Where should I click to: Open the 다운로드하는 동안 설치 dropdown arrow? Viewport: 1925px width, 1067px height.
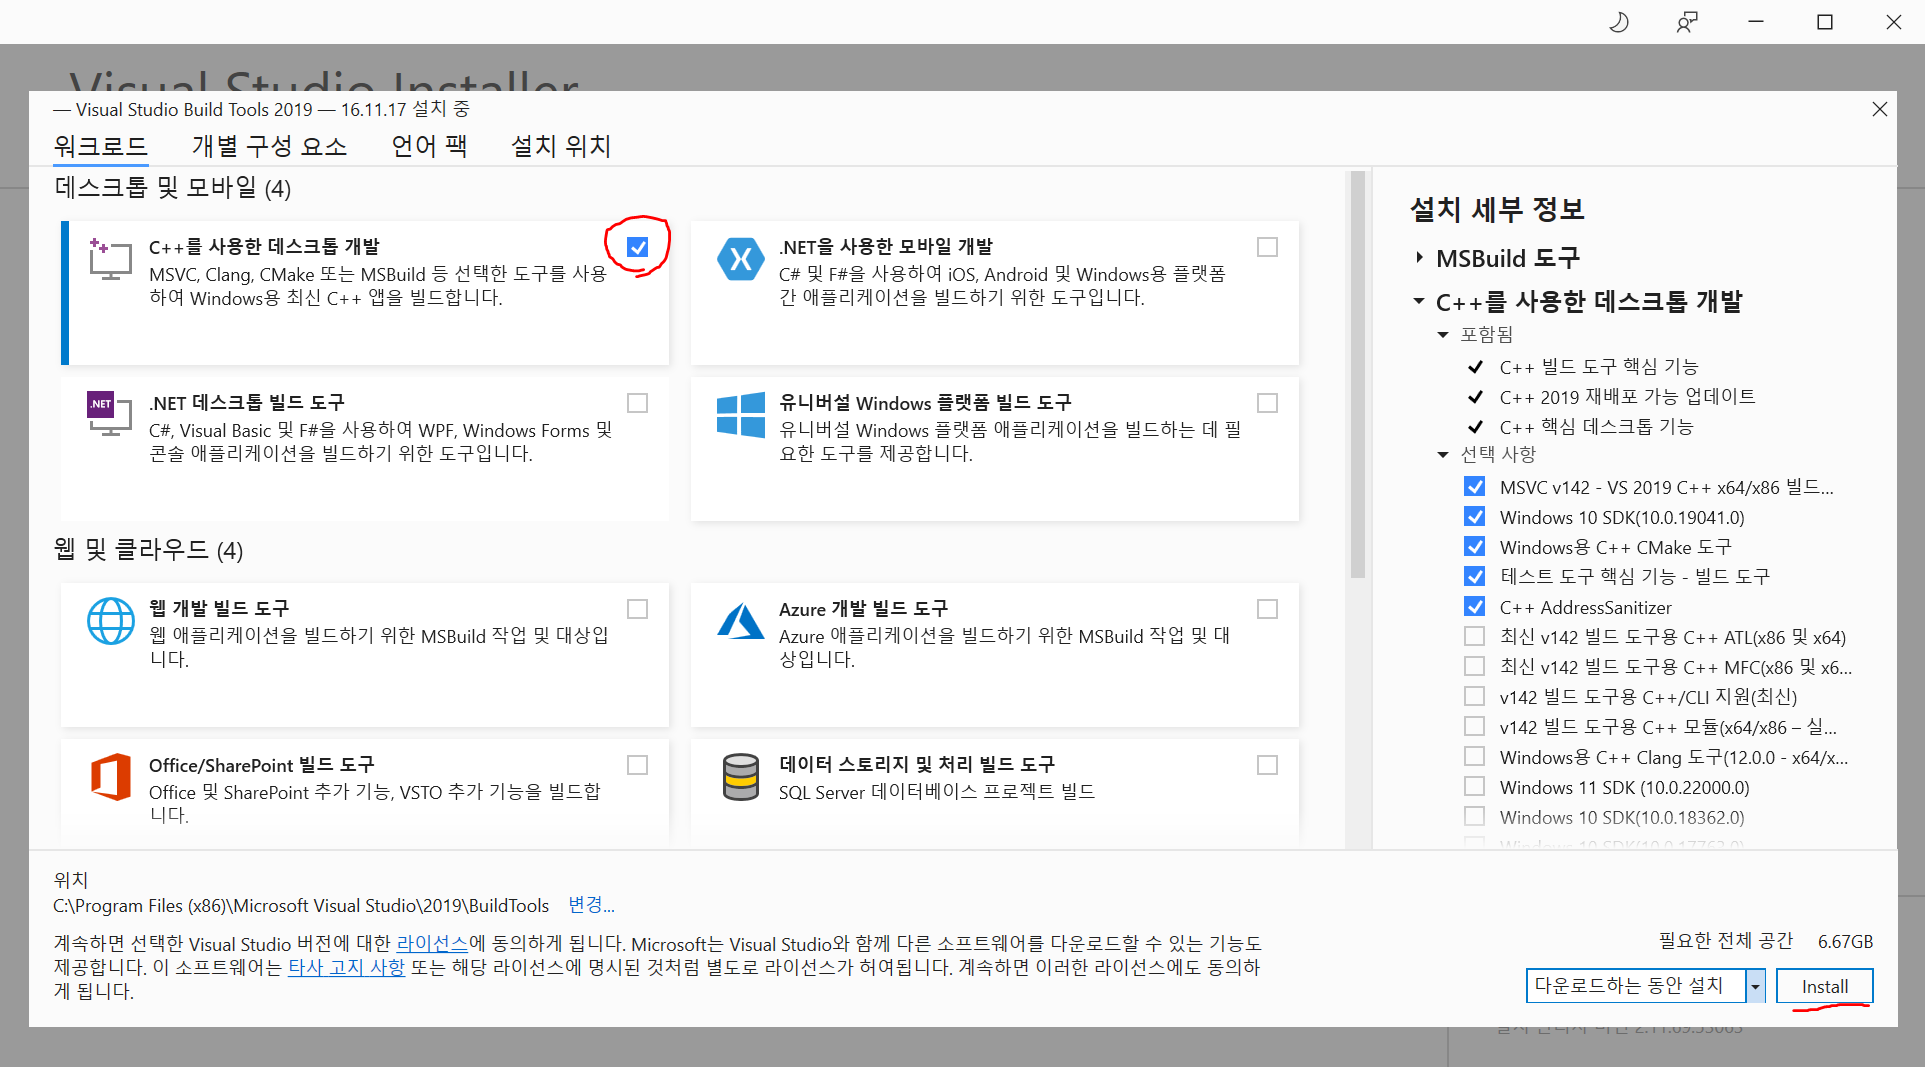pyautogui.click(x=1755, y=986)
